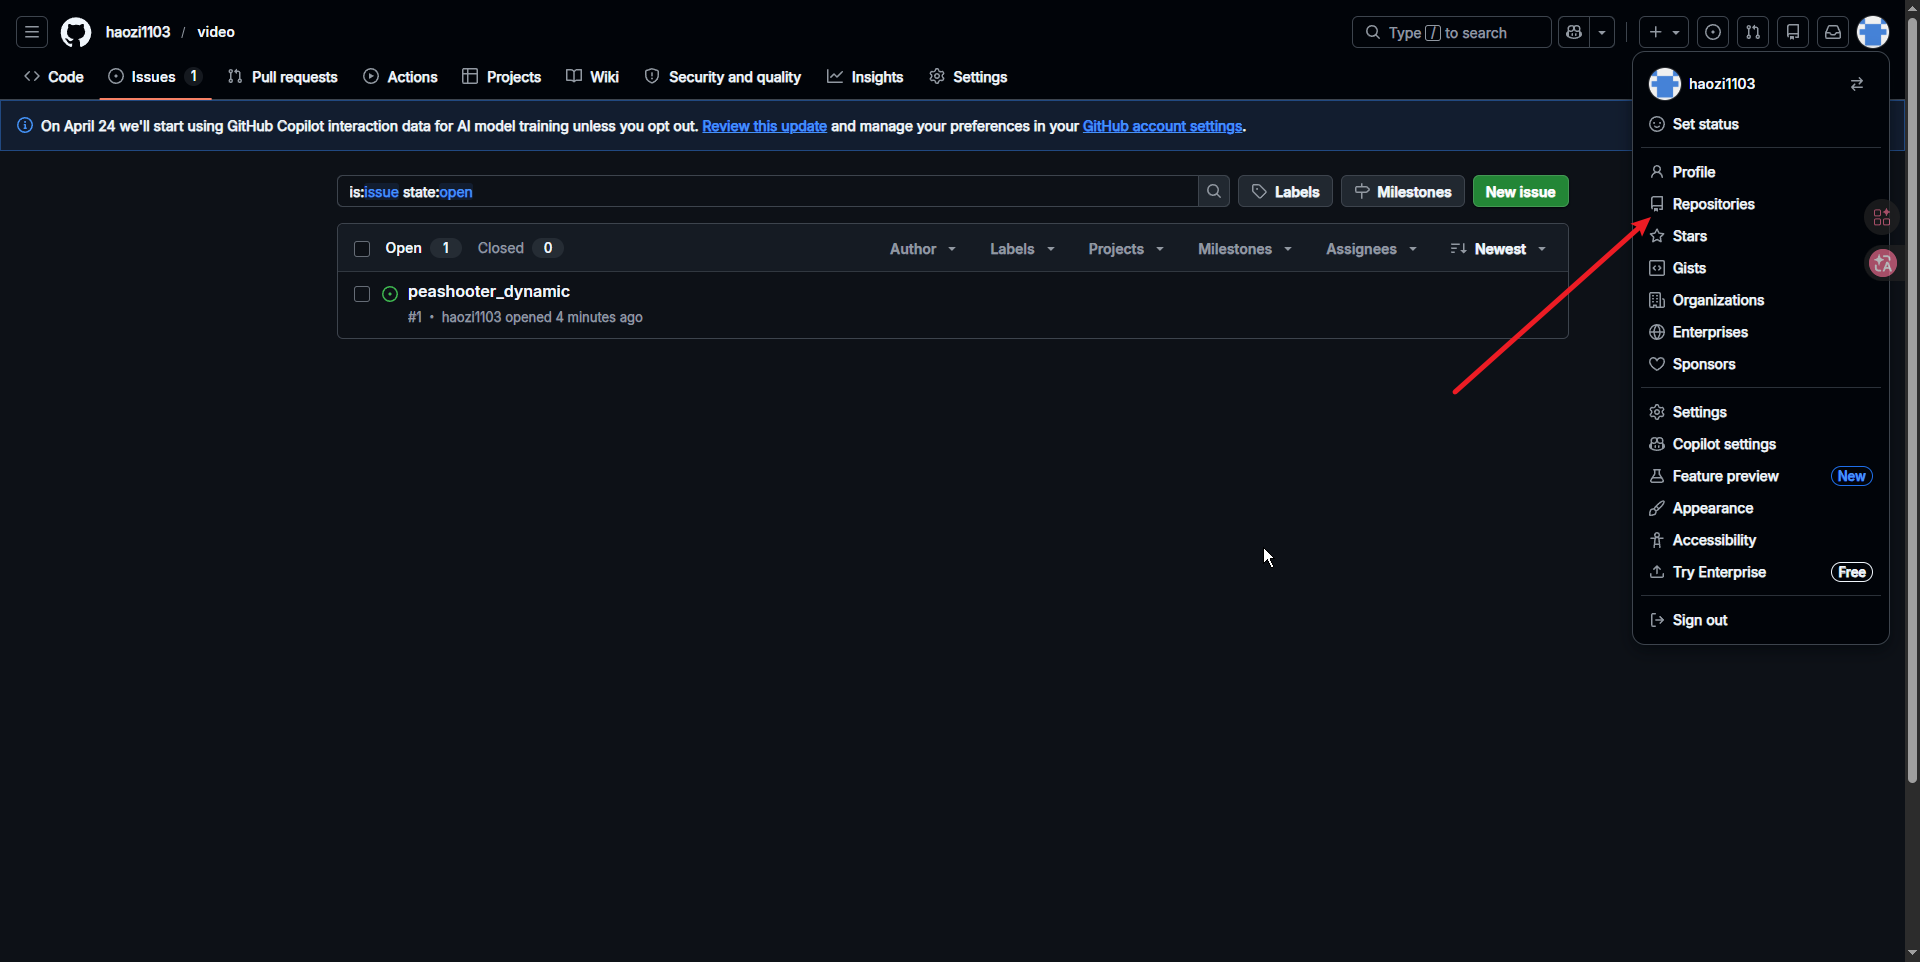
Task: Click the user avatar in header
Action: pyautogui.click(x=1873, y=32)
